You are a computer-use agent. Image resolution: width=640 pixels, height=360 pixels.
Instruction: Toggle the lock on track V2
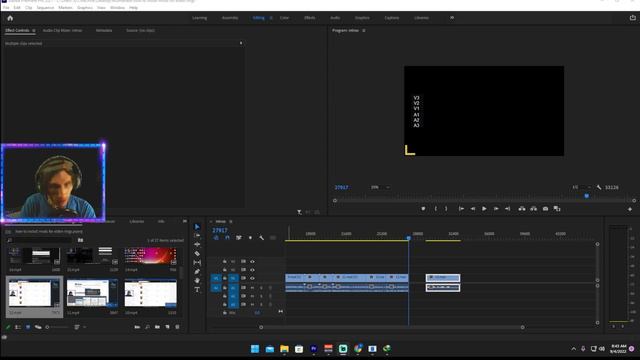click(224, 270)
